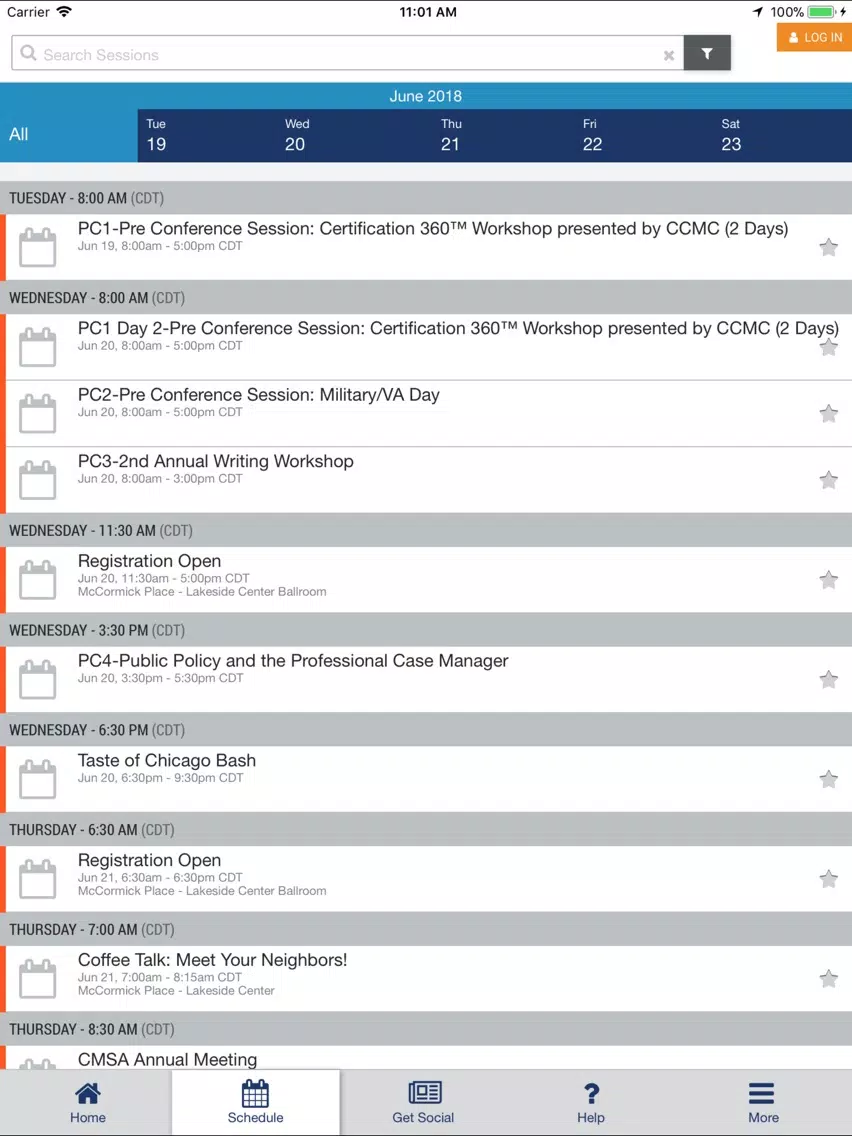Open PC3-2nd Annual Writing Workshop
This screenshot has height=1136, width=852.
pyautogui.click(x=216, y=462)
